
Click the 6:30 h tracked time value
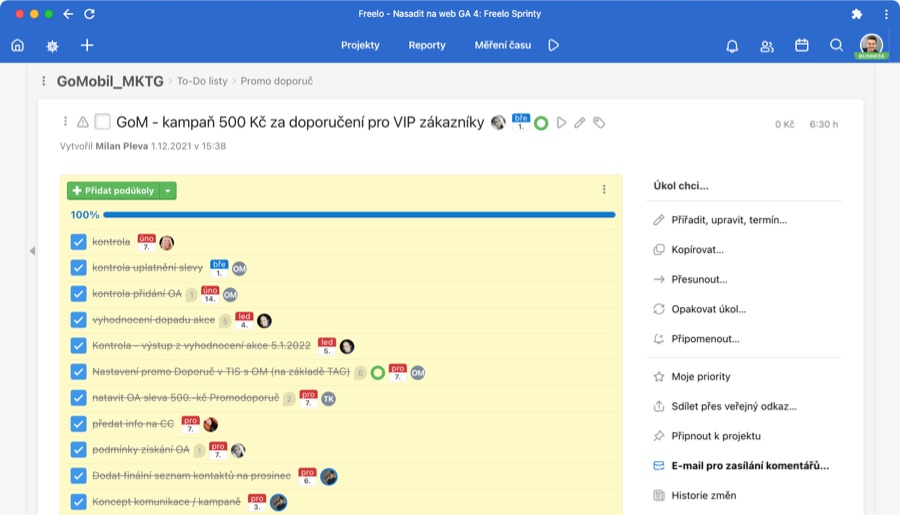824,124
